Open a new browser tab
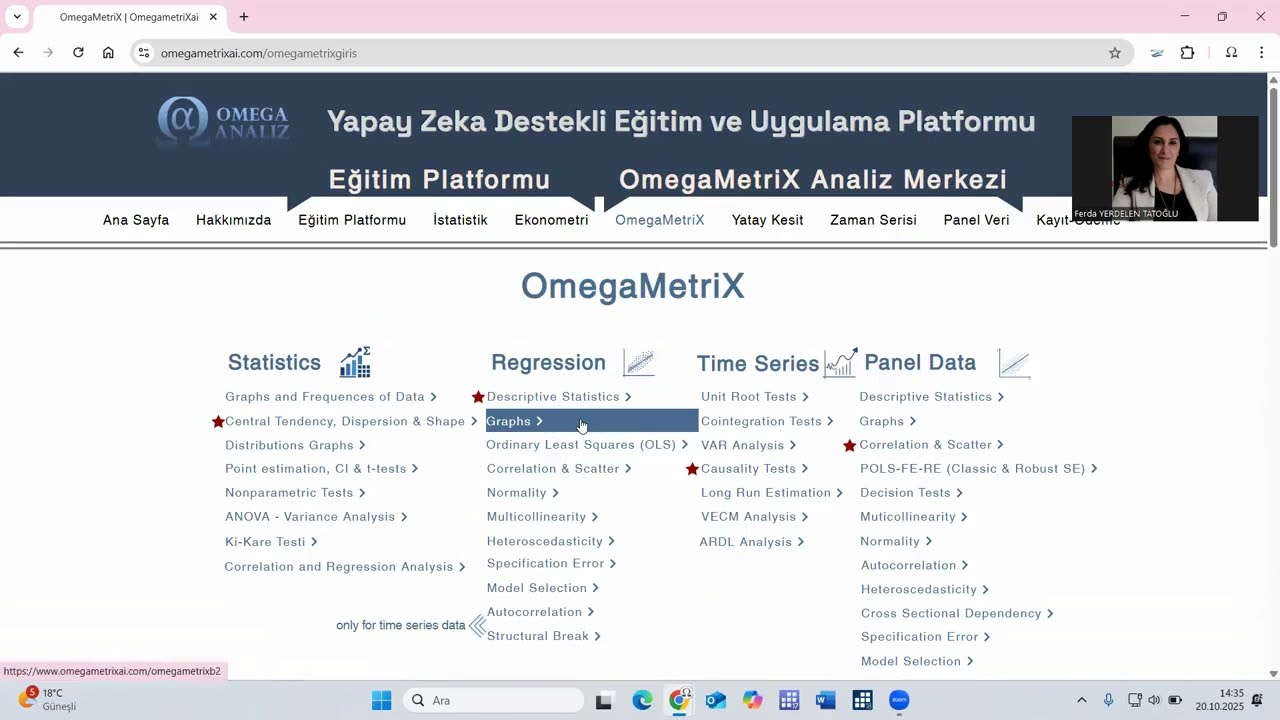Image resolution: width=1280 pixels, height=720 pixels. tap(244, 17)
